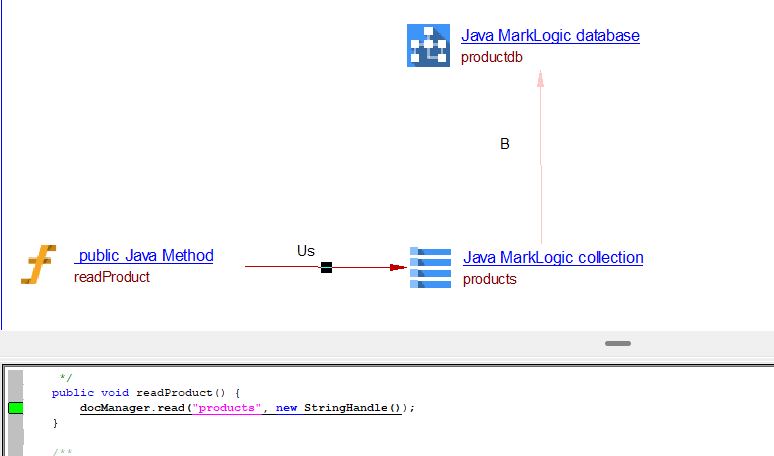Click the B label on the pink arrow

[x=505, y=144]
